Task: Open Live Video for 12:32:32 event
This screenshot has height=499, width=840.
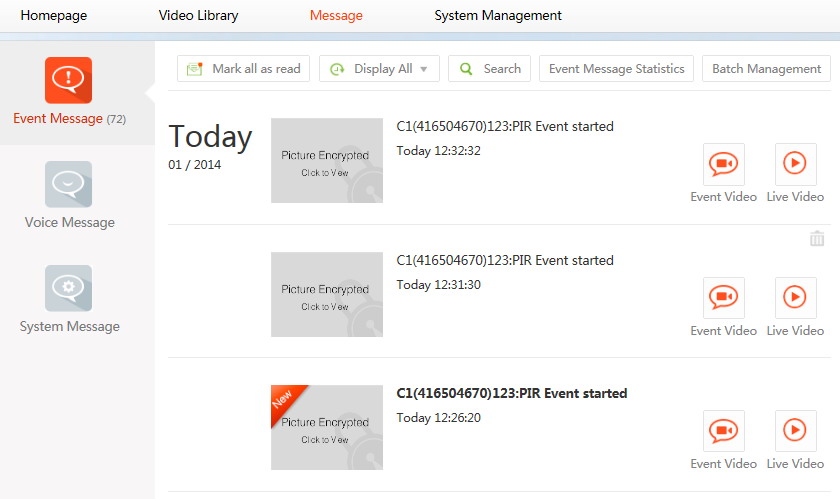Action: pos(795,165)
